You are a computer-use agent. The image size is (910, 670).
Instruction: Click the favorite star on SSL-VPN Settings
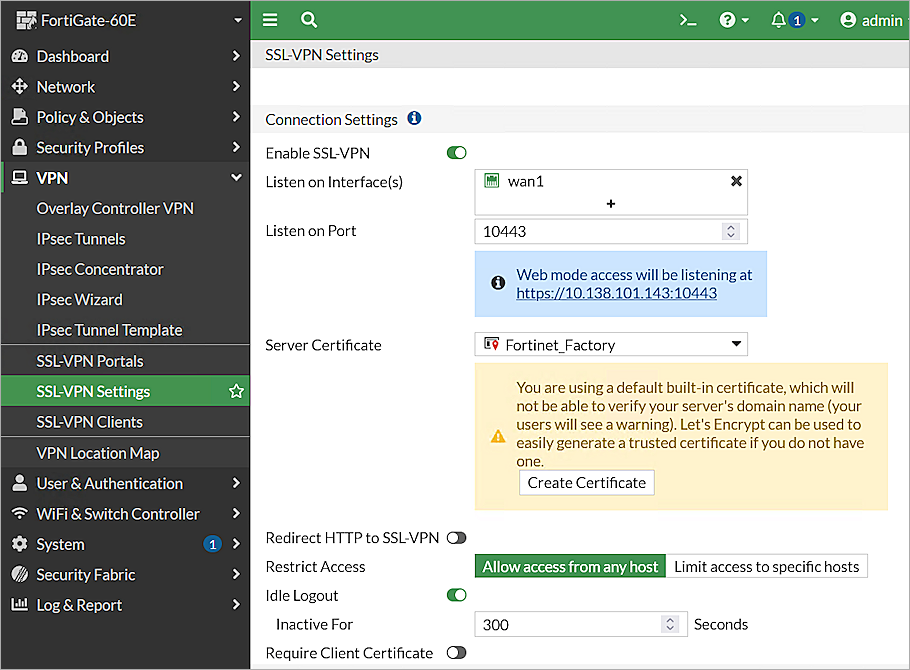(236, 392)
